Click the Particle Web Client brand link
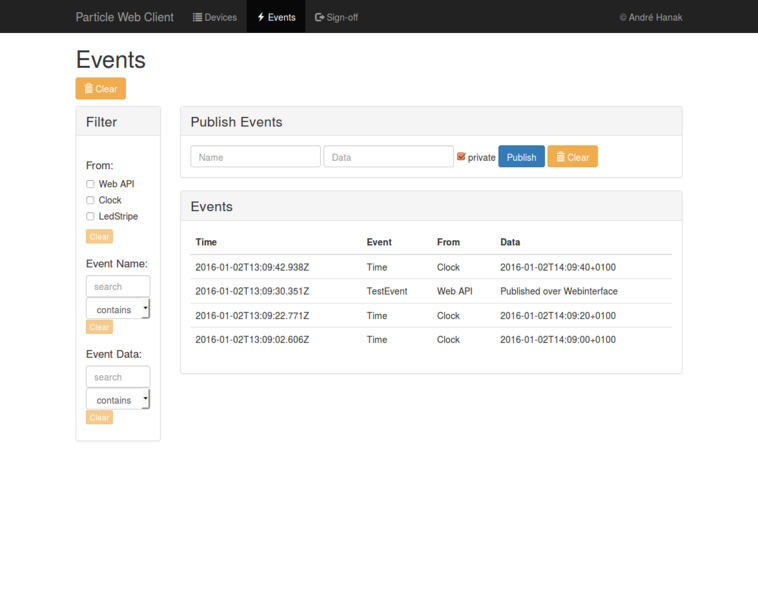758x600 pixels. point(124,17)
